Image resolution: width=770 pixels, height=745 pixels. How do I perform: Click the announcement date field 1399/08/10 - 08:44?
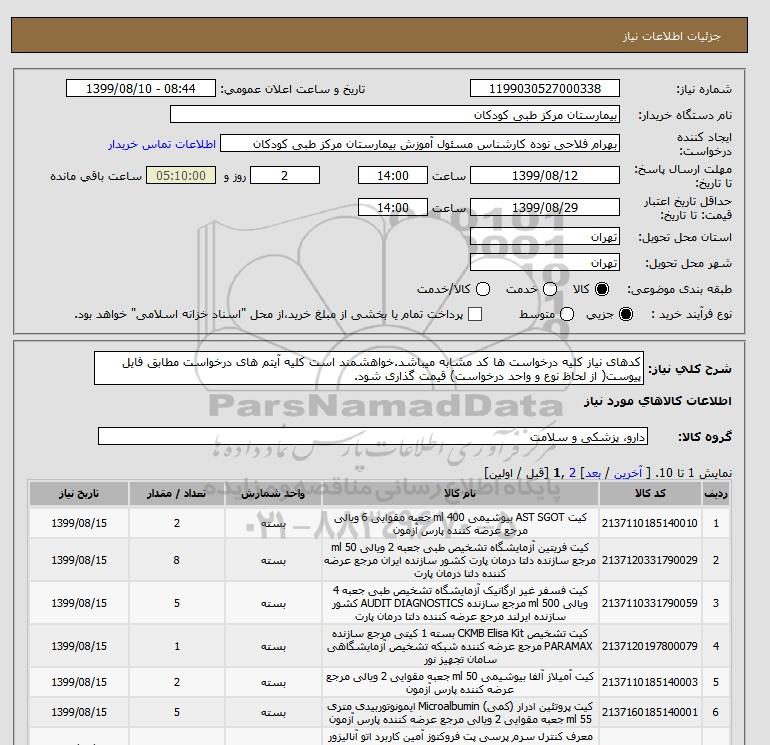tap(141, 88)
